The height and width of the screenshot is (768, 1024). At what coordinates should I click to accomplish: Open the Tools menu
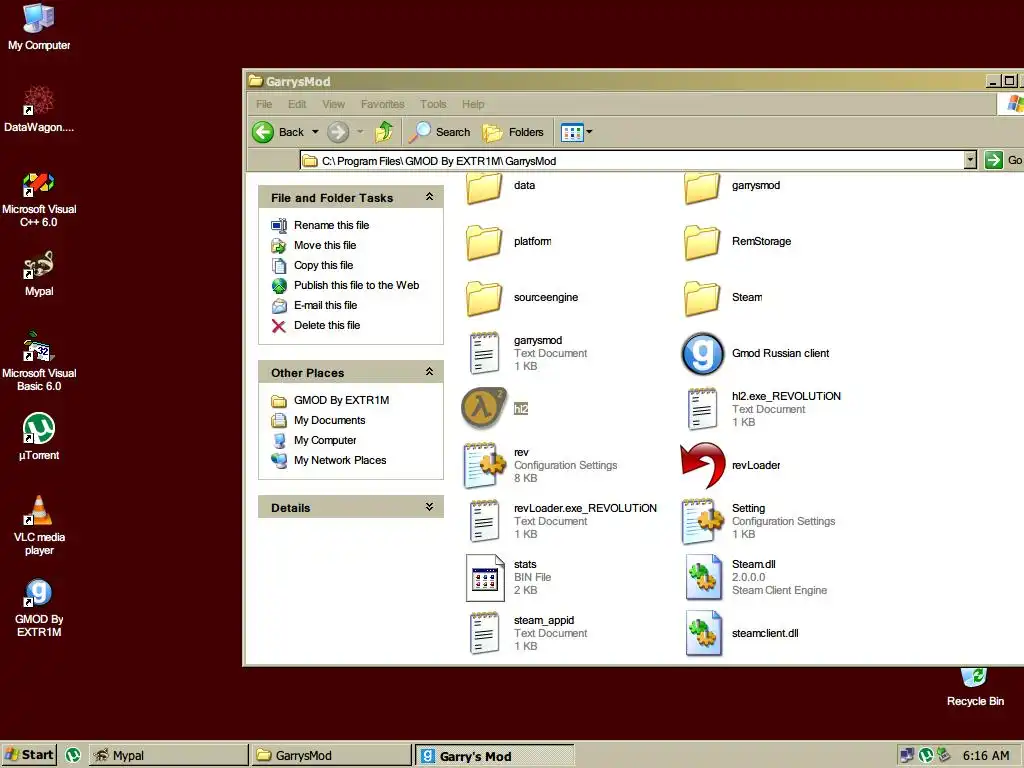coord(433,104)
